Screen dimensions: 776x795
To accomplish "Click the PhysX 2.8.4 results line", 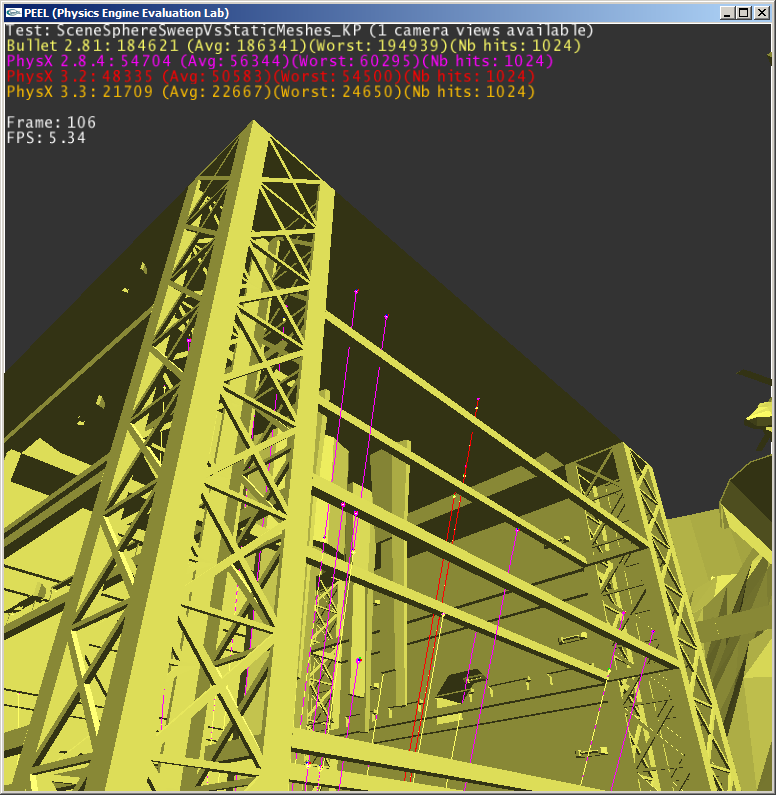I will [x=280, y=61].
